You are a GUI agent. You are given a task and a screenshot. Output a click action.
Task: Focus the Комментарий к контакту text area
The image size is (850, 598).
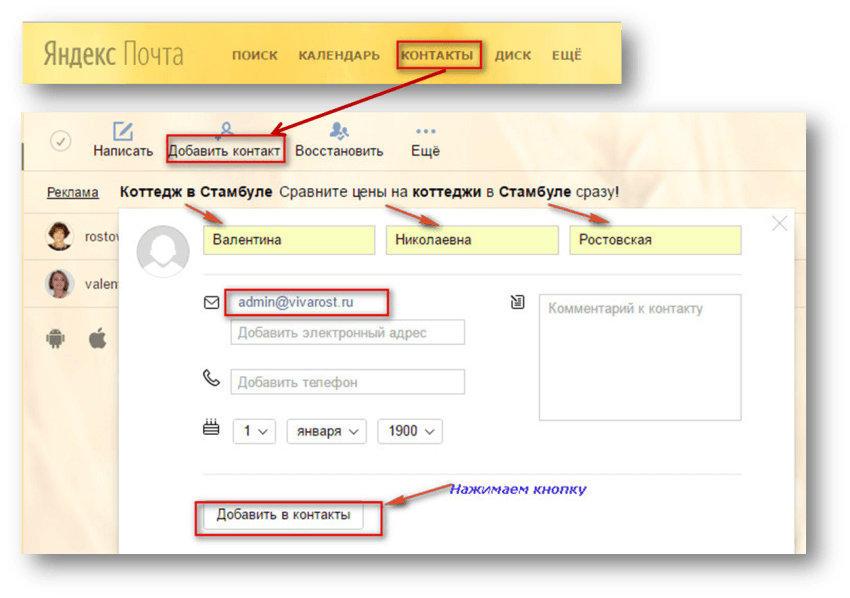[640, 357]
